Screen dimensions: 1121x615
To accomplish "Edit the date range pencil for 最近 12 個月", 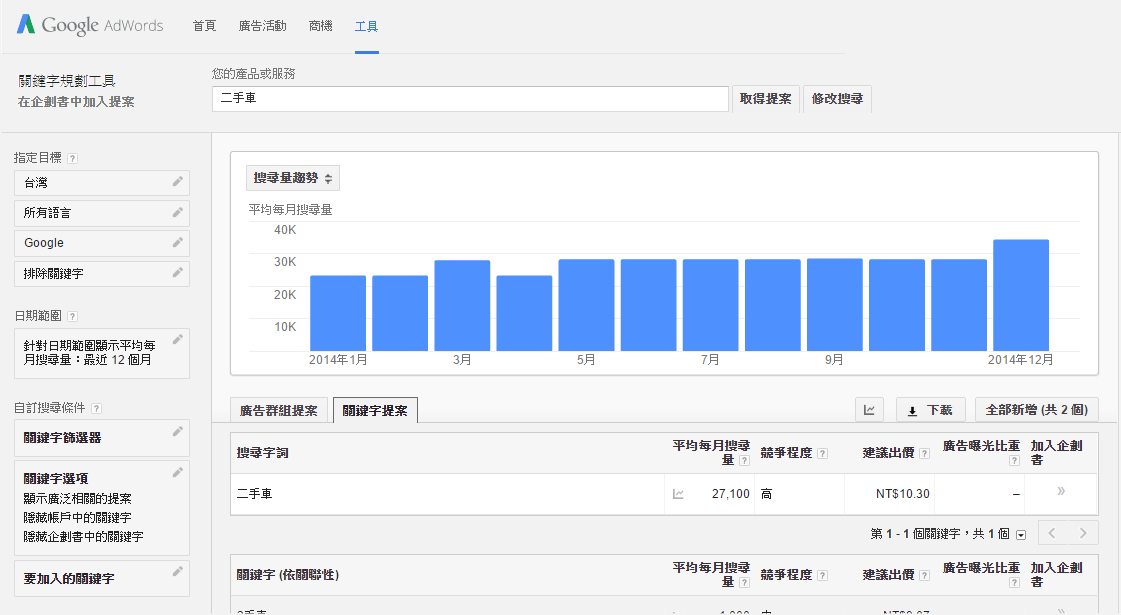I will [x=178, y=339].
